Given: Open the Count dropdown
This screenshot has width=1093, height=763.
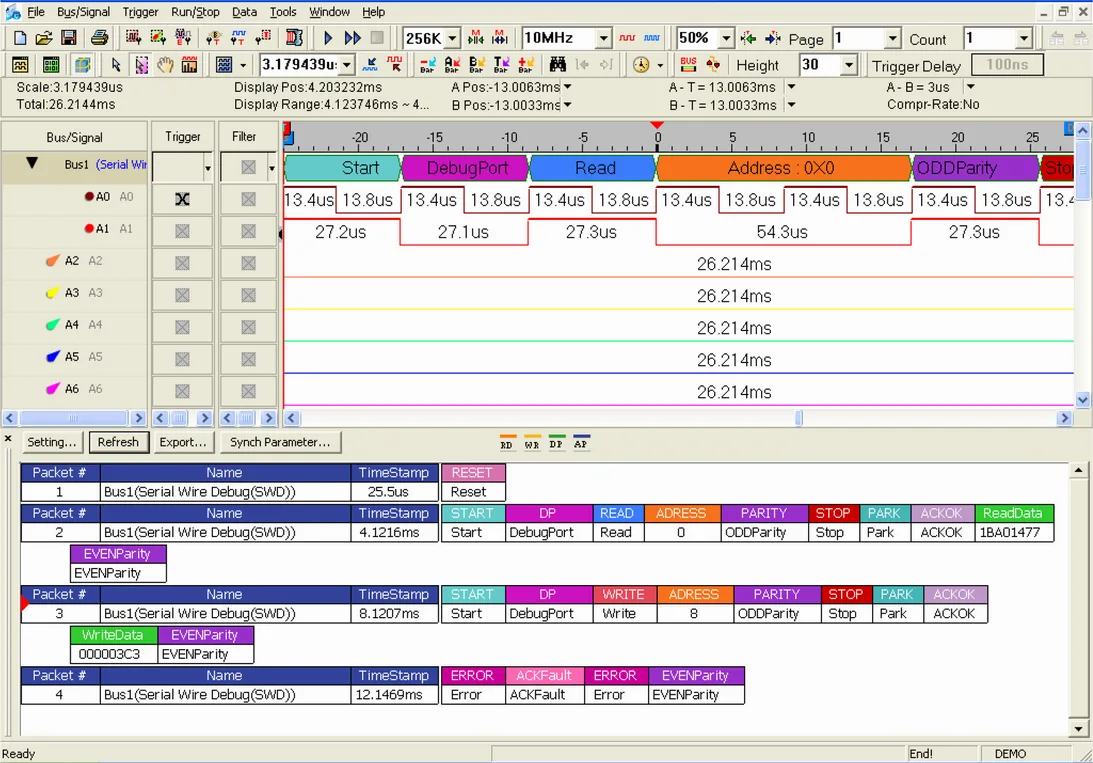Looking at the screenshot, I should click(x=1023, y=38).
